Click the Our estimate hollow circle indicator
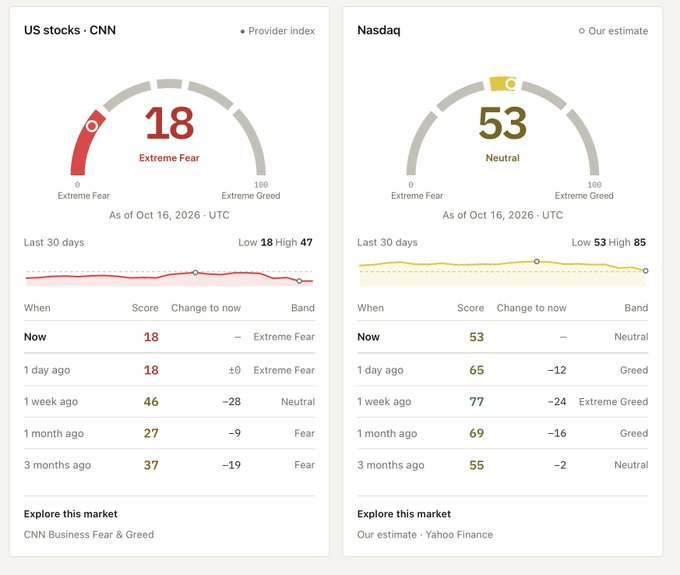The image size is (680, 575). pos(582,31)
